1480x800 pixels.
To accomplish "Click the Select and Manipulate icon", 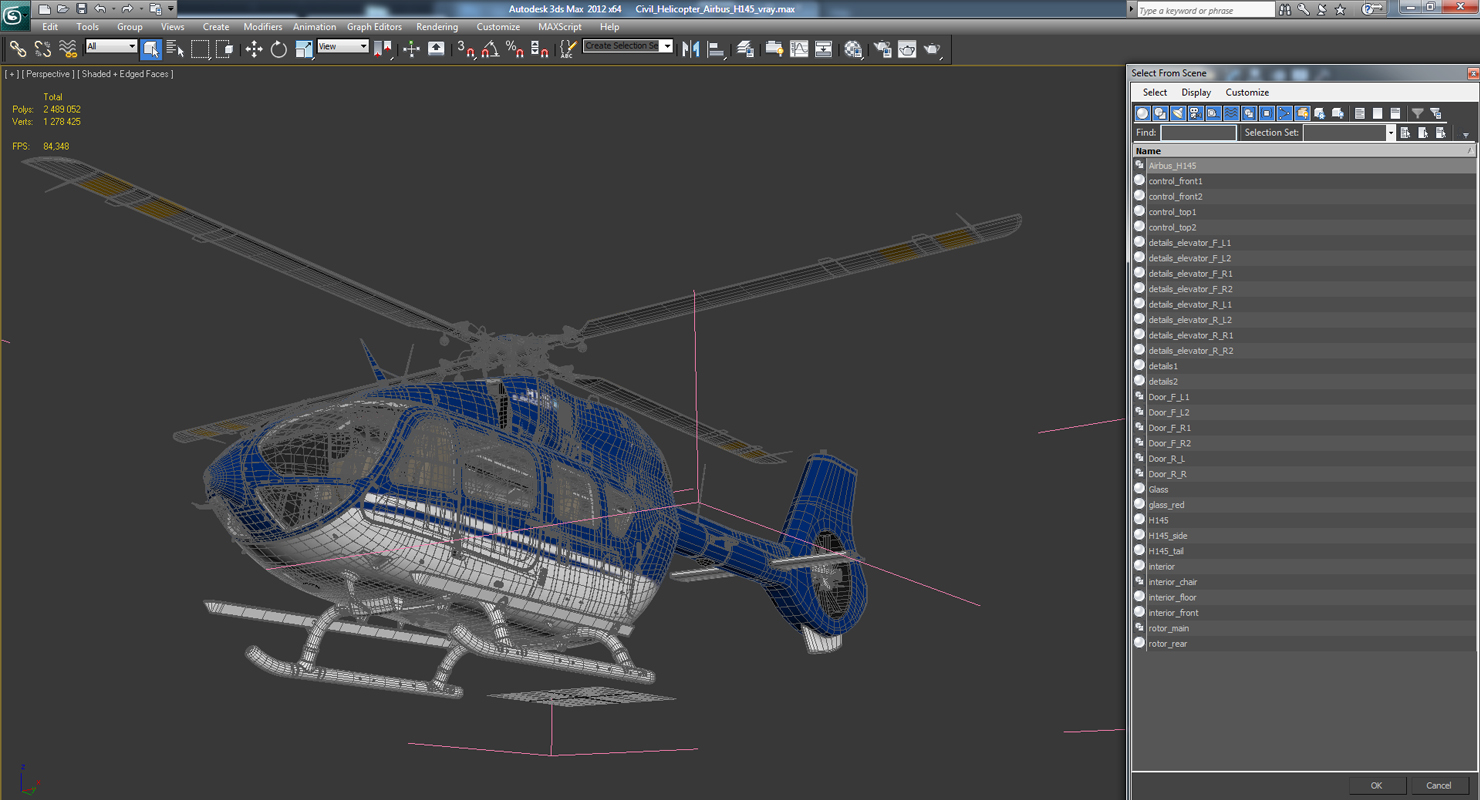I will coord(411,49).
